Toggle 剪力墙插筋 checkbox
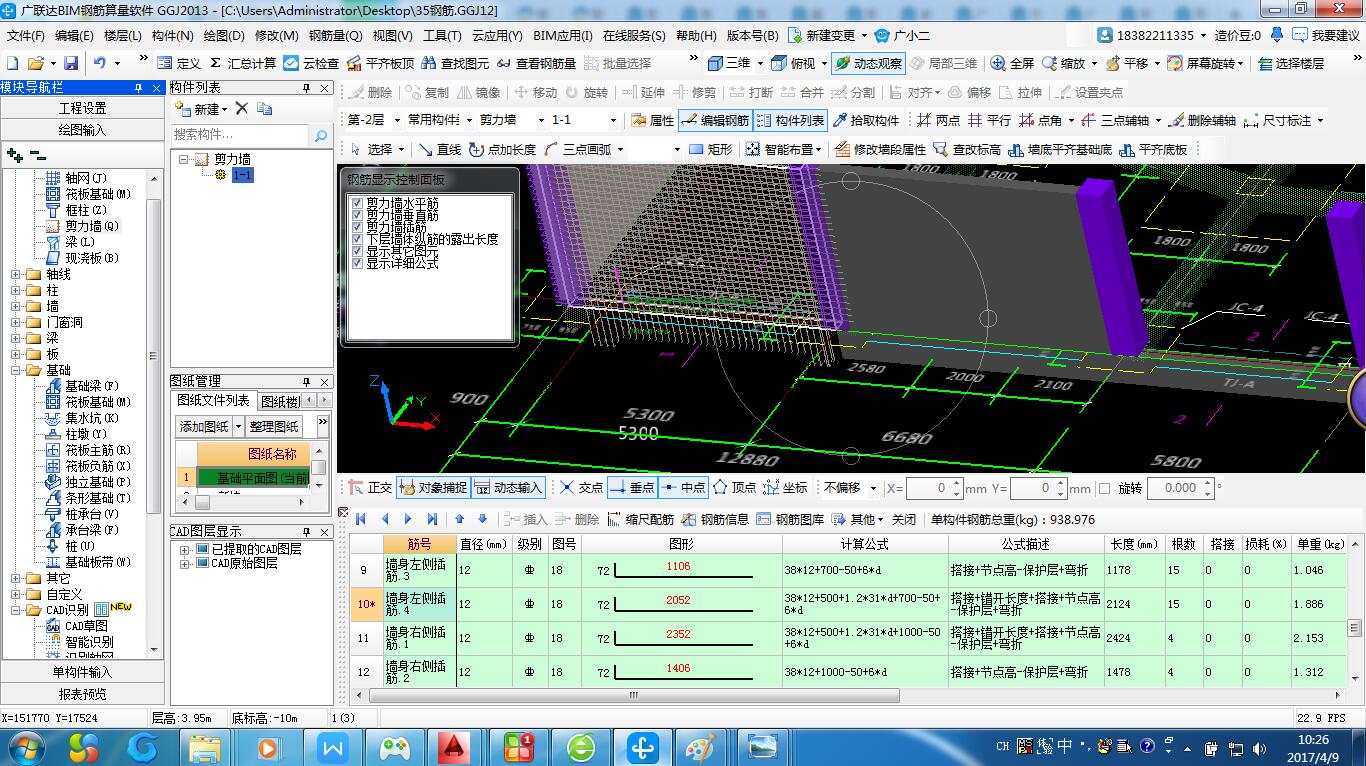This screenshot has width=1366, height=766. (x=357, y=227)
